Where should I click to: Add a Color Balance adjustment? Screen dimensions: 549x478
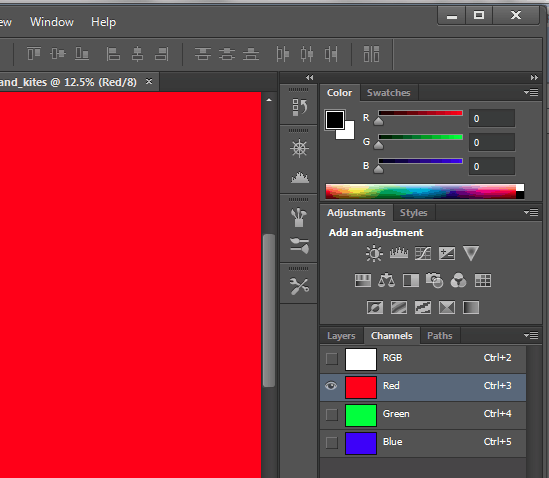[x=387, y=280]
